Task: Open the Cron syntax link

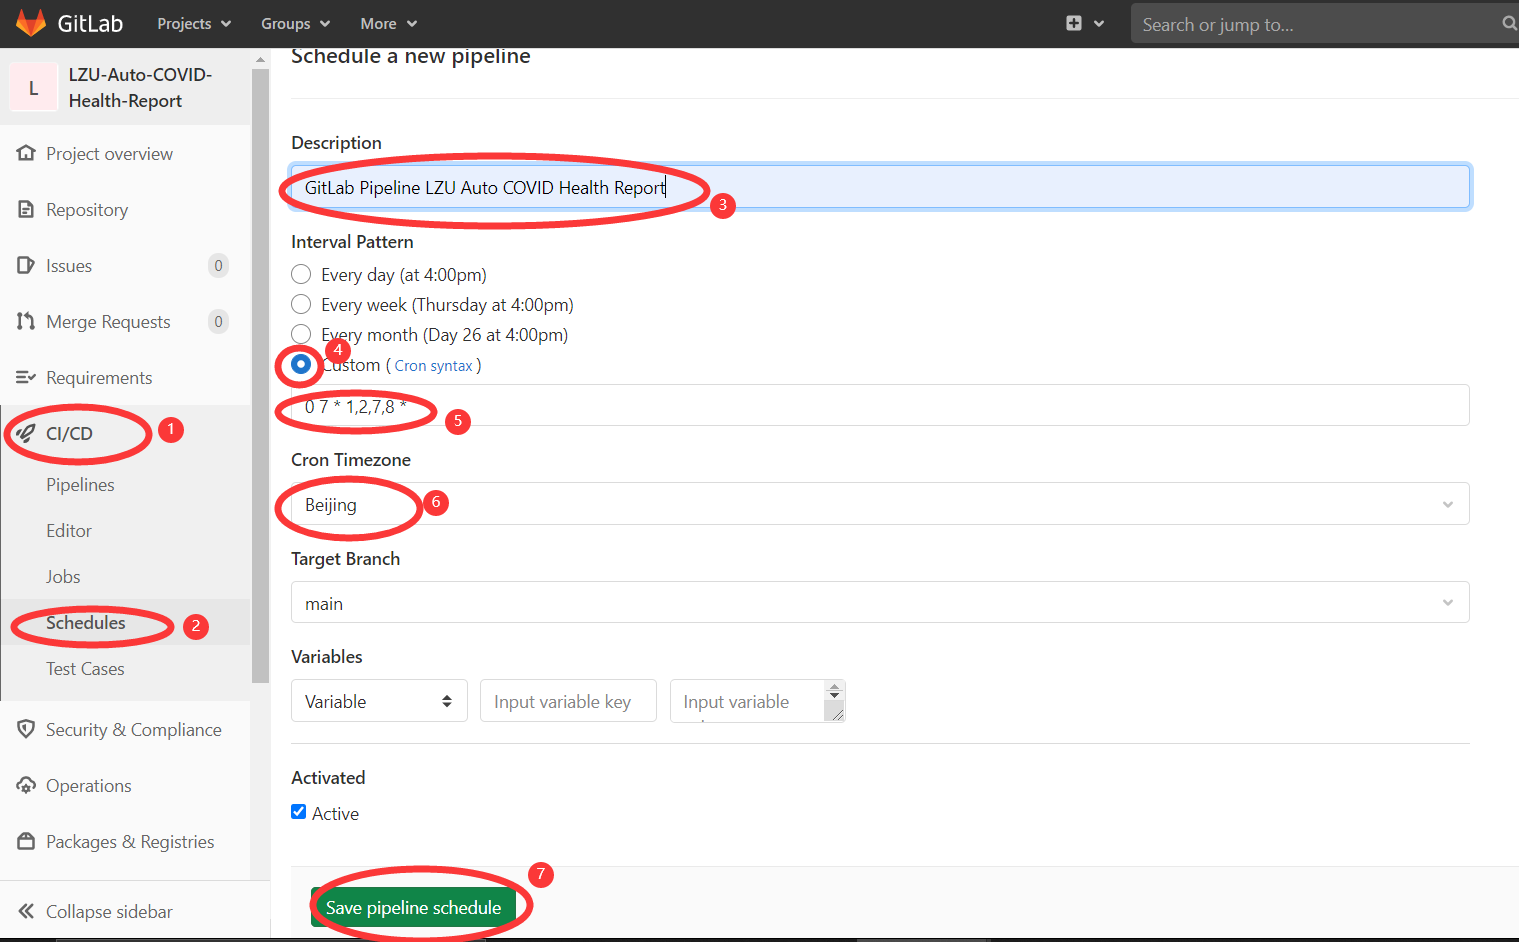Action: (x=433, y=365)
